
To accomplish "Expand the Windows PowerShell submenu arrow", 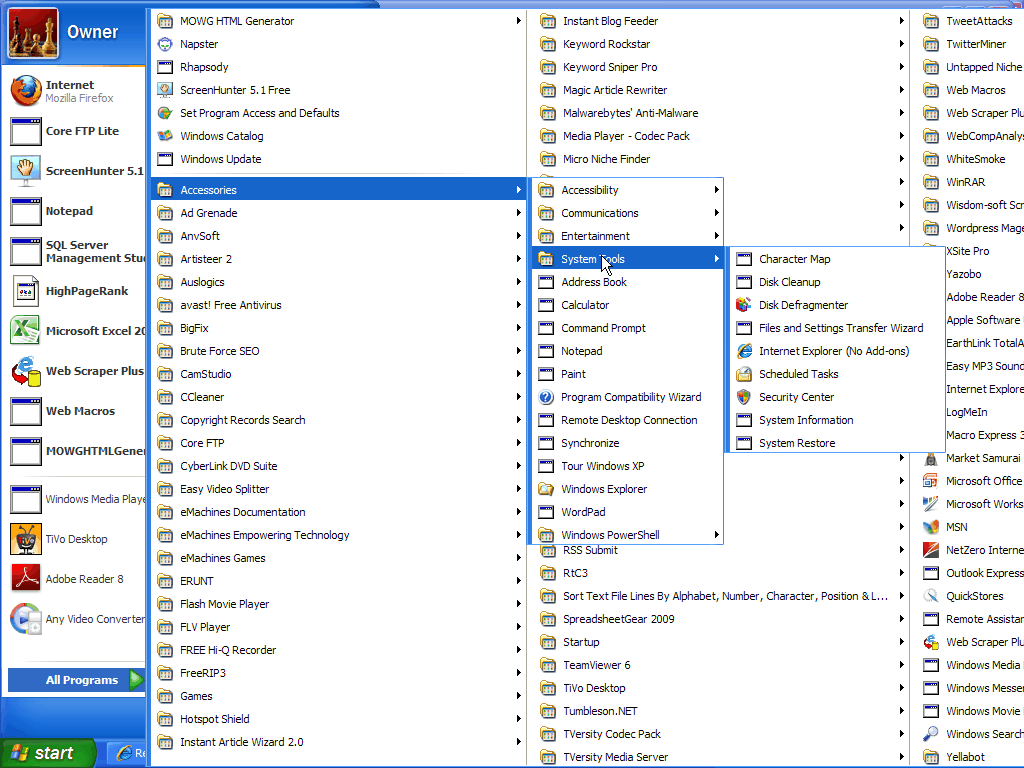I will point(716,535).
